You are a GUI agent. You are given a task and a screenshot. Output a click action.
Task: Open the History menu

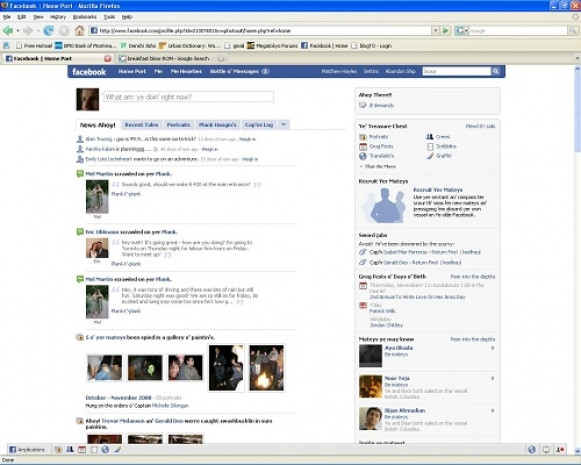57,17
